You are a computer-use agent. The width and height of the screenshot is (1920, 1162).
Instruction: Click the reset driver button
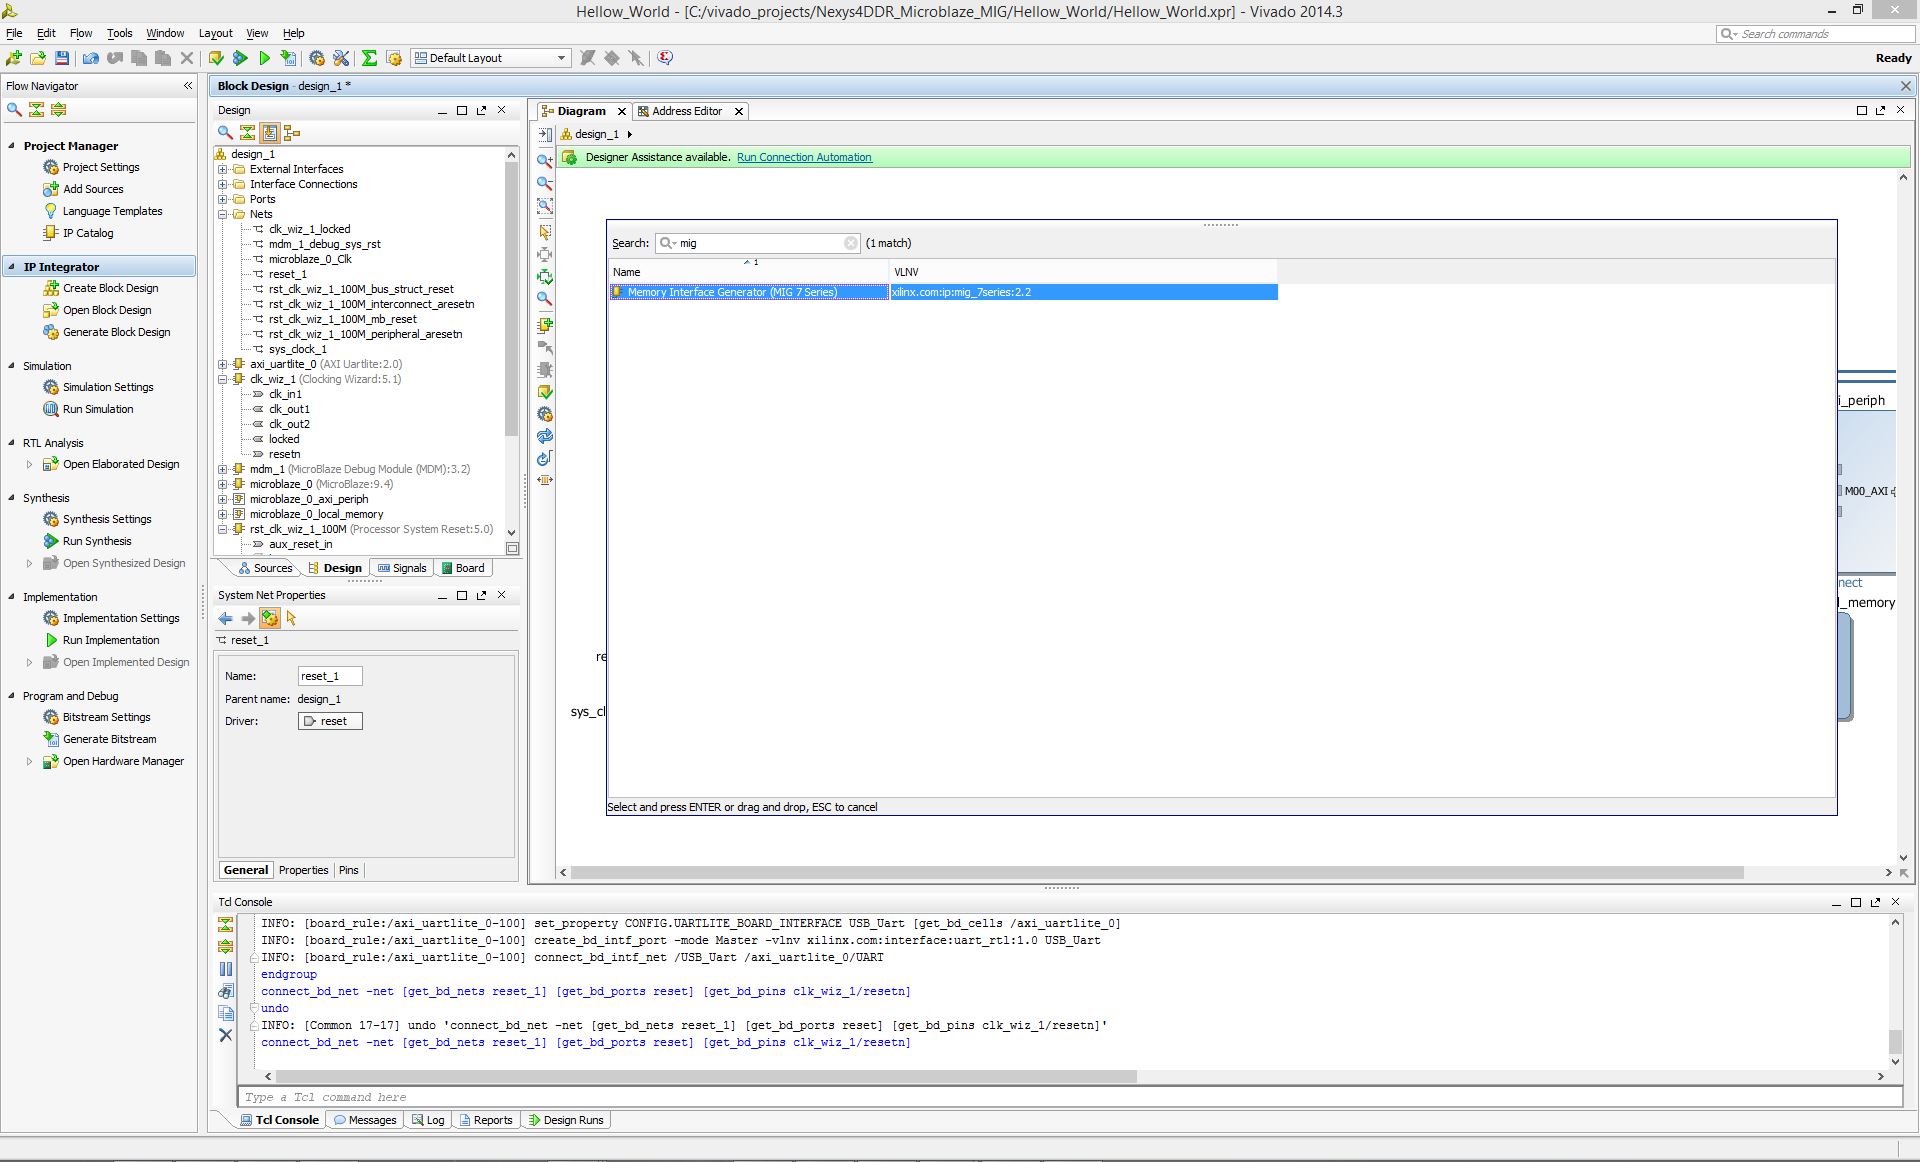[x=330, y=721]
